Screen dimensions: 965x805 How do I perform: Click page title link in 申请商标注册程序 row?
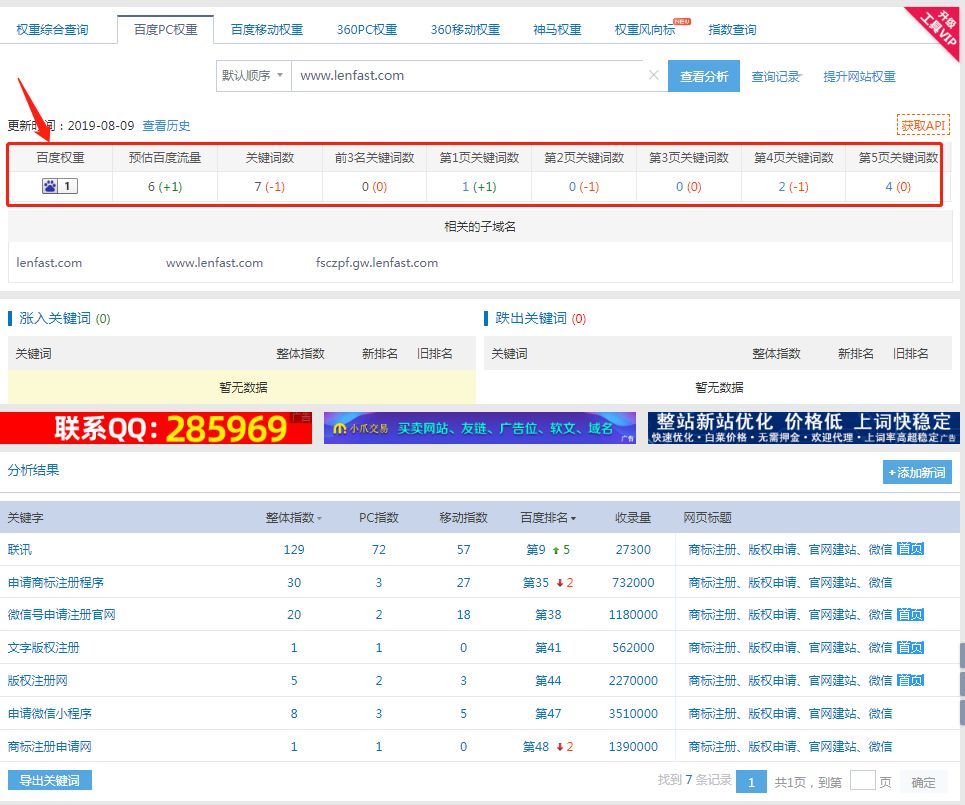pos(790,582)
